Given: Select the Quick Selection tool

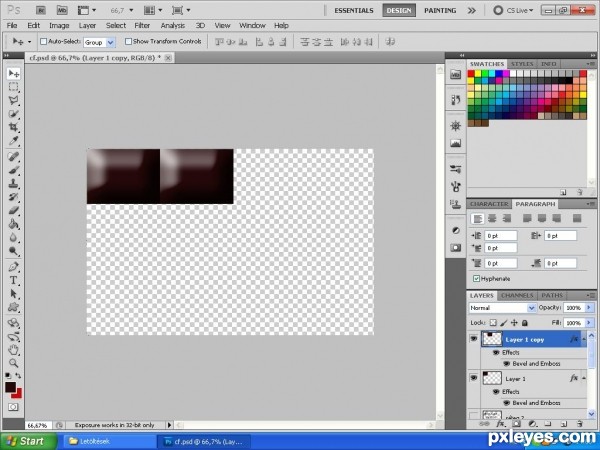Looking at the screenshot, I should (13, 114).
